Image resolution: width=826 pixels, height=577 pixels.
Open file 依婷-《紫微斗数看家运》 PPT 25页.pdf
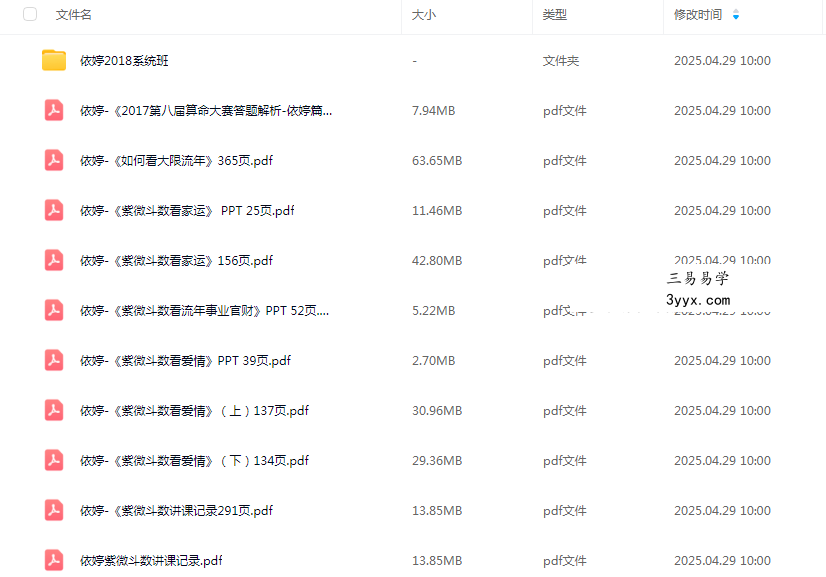pos(187,211)
